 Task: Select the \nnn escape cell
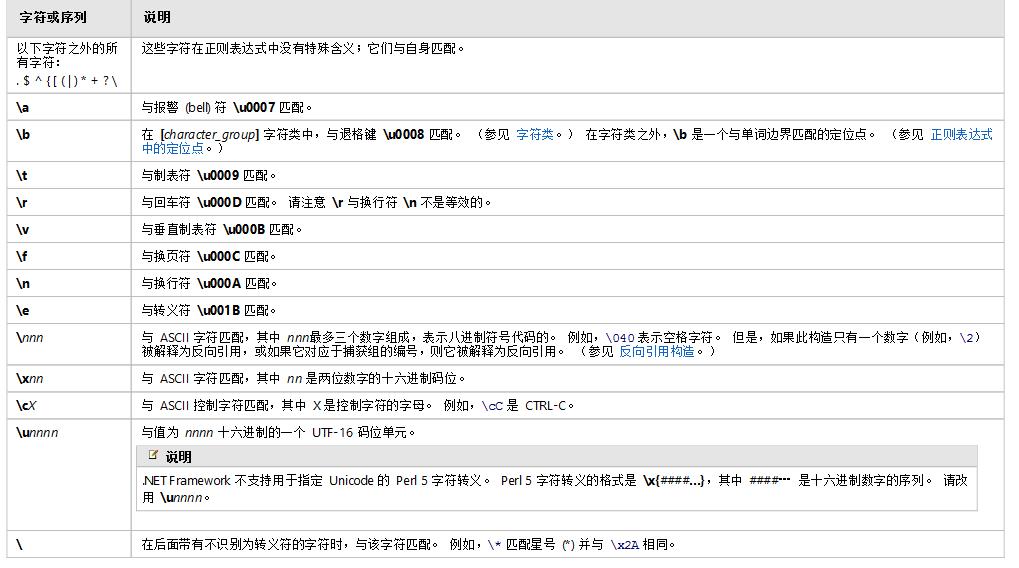click(x=69, y=344)
